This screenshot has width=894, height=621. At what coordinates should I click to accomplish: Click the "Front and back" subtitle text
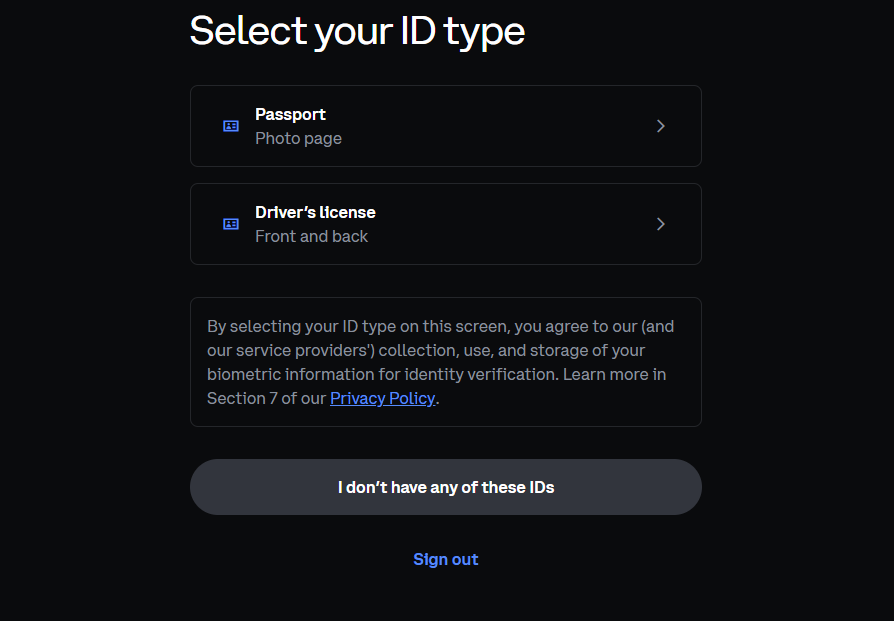tap(311, 236)
